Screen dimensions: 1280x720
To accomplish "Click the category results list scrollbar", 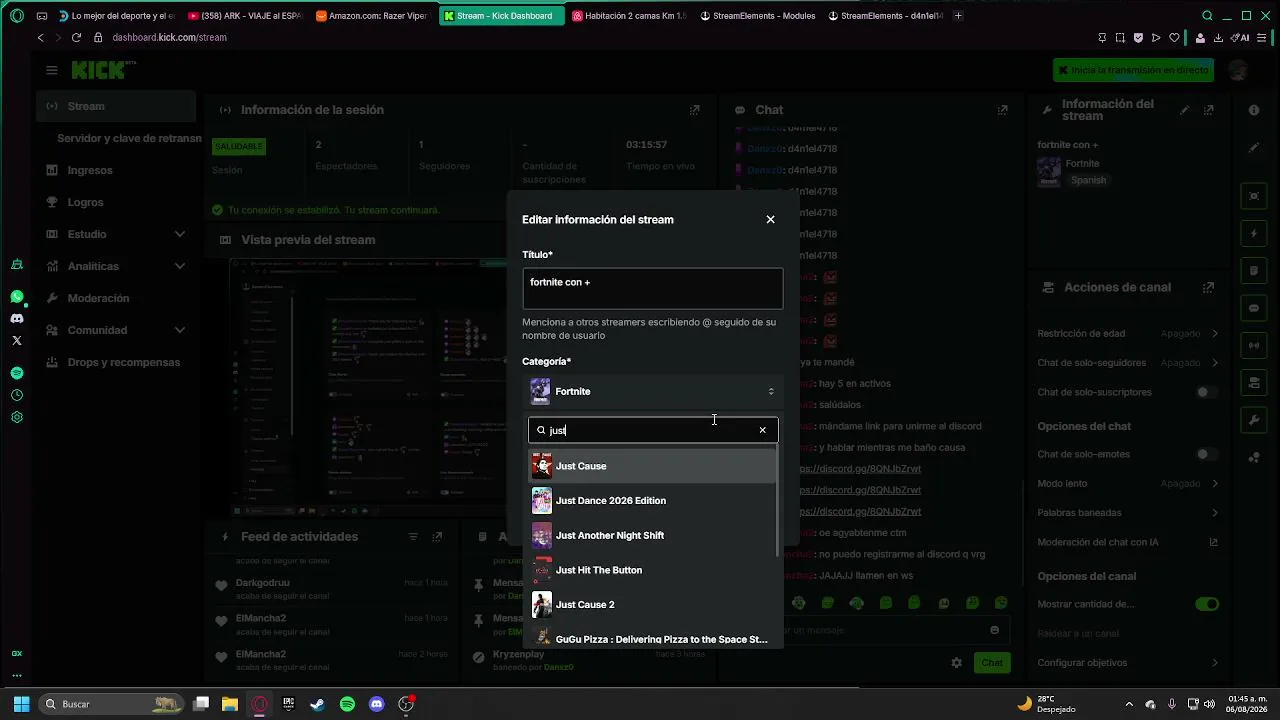I will [x=778, y=503].
